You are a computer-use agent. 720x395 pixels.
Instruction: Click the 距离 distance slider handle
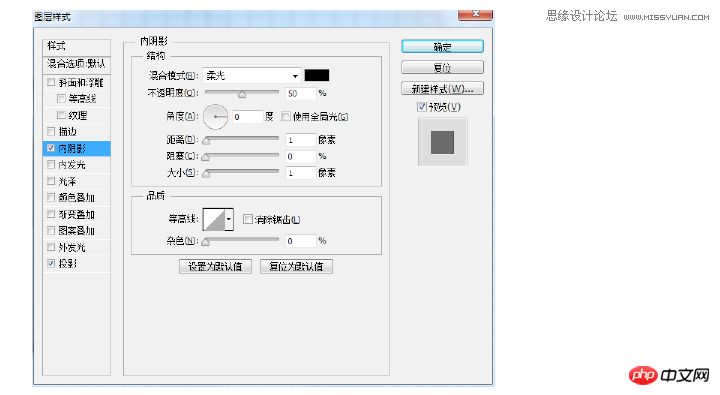(206, 141)
